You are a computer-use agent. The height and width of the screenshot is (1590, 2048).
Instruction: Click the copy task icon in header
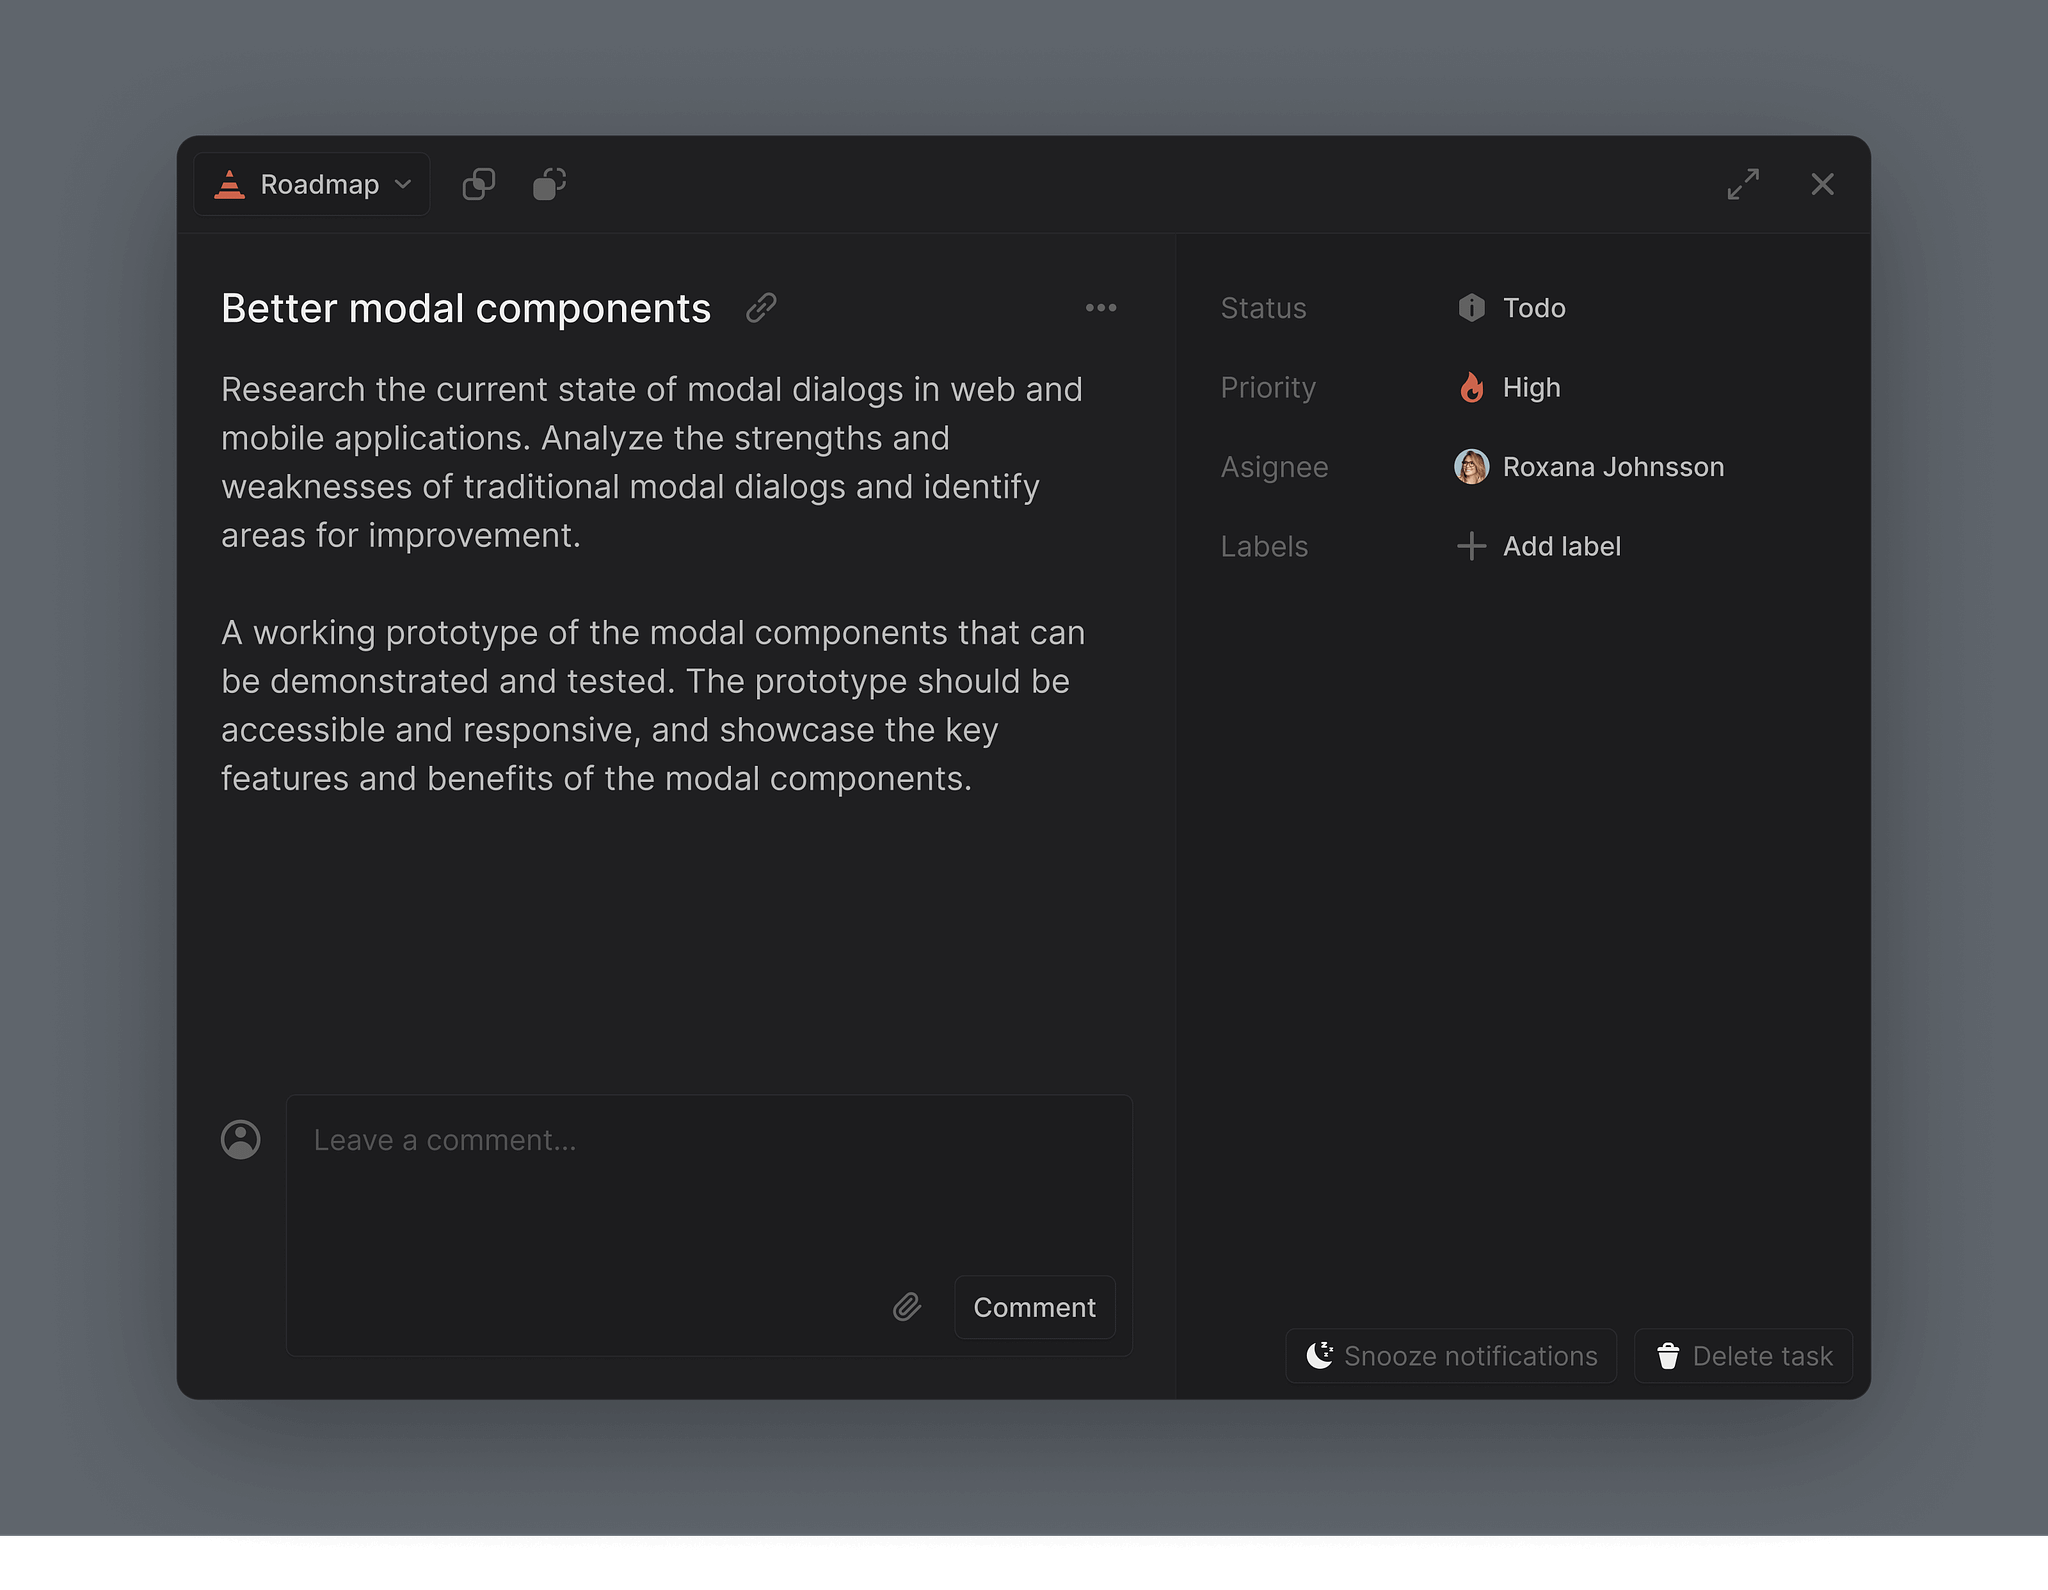point(479,184)
